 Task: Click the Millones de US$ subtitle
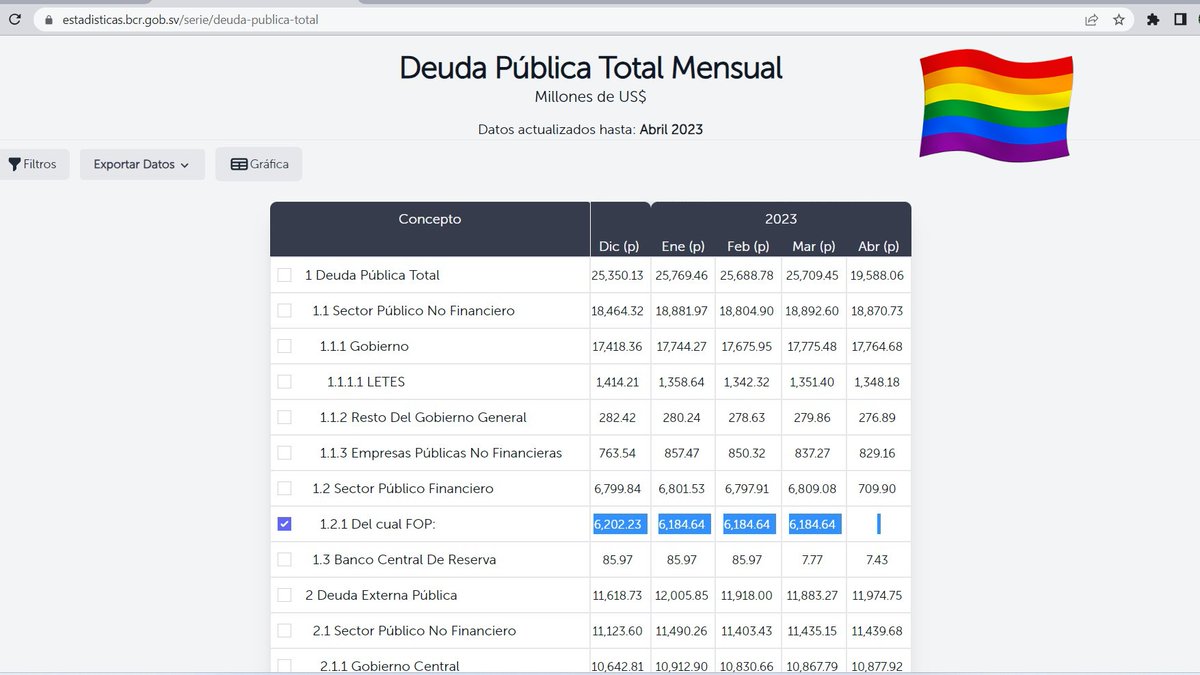click(x=590, y=97)
